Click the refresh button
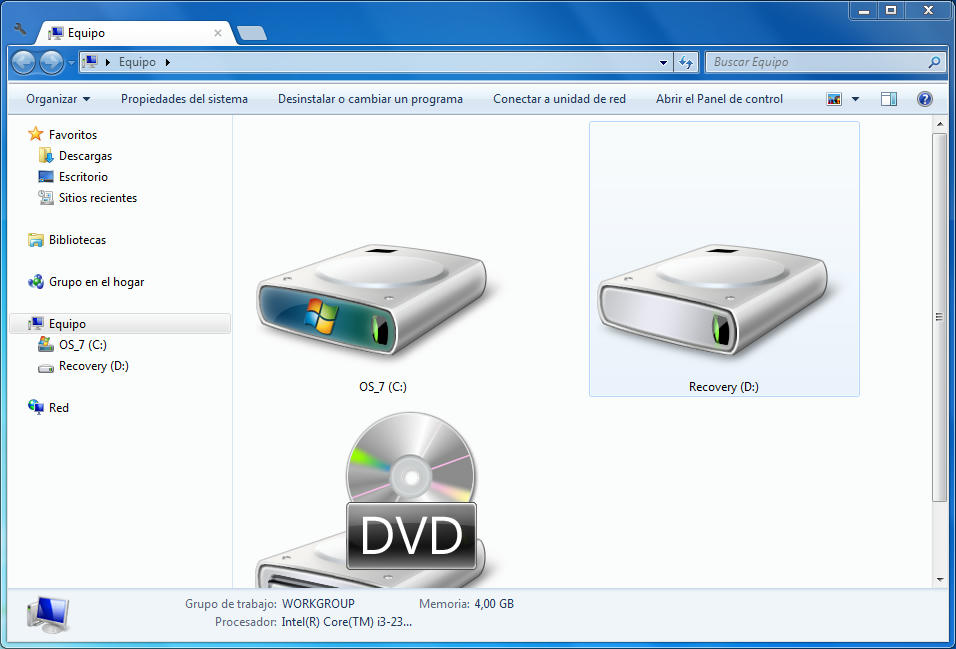Image resolution: width=956 pixels, height=649 pixels. click(686, 62)
